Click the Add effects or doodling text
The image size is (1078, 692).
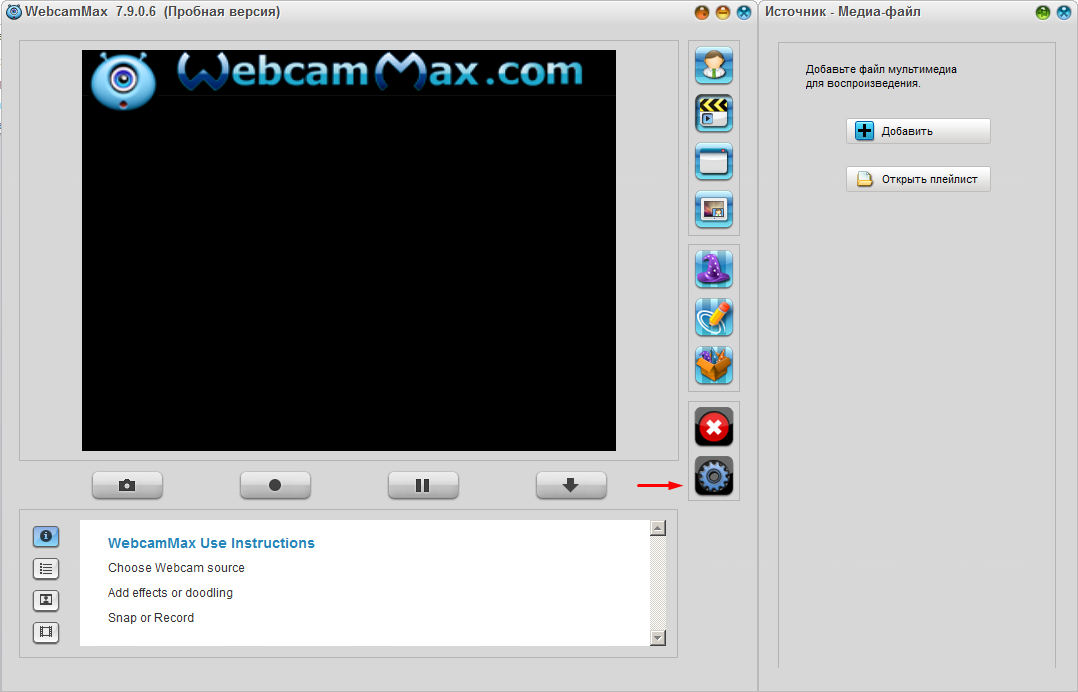(170, 592)
